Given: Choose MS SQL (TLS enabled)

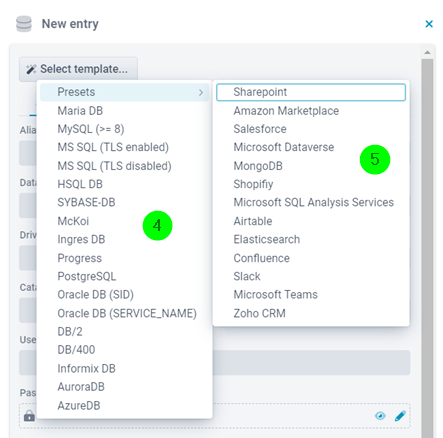Looking at the screenshot, I should [124, 147].
